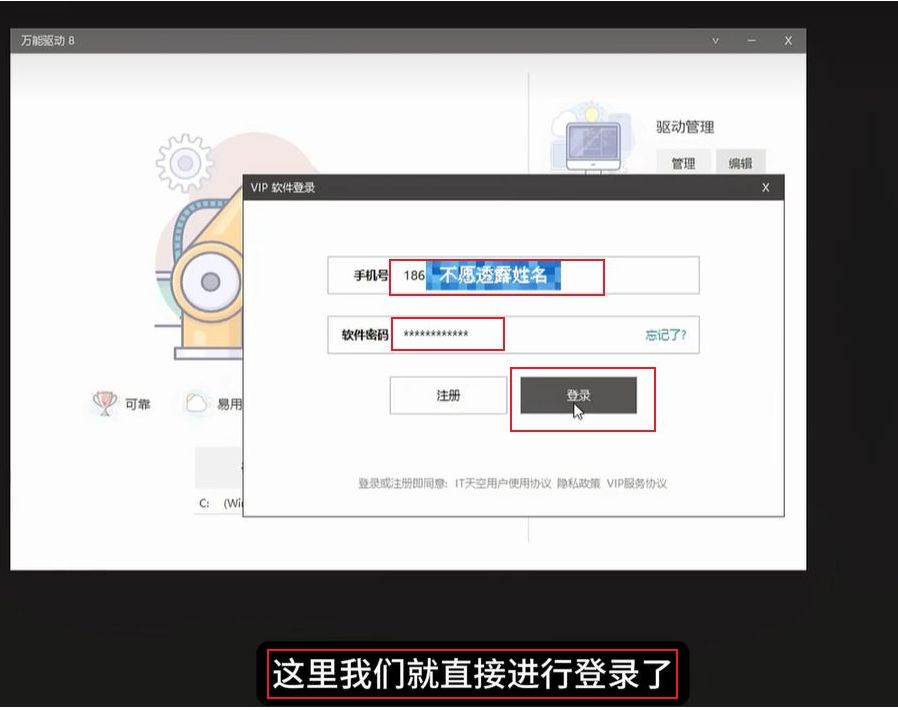Click the gear icon in the illustration
The image size is (898, 710).
tap(185, 160)
